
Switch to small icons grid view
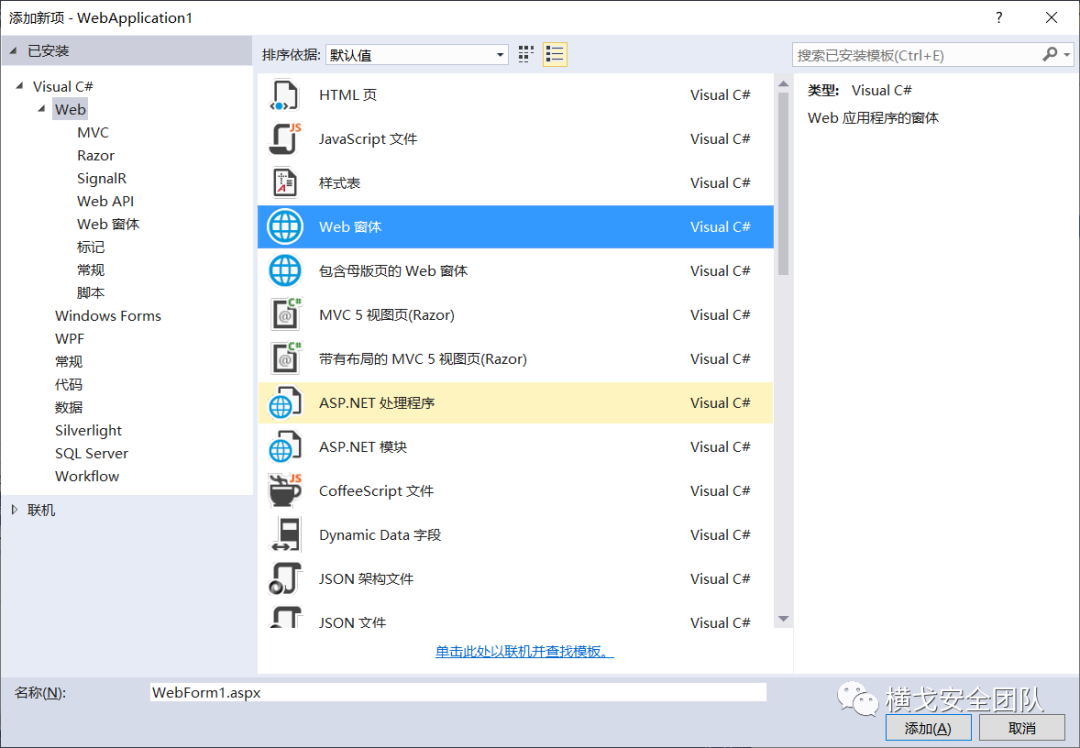(x=526, y=54)
